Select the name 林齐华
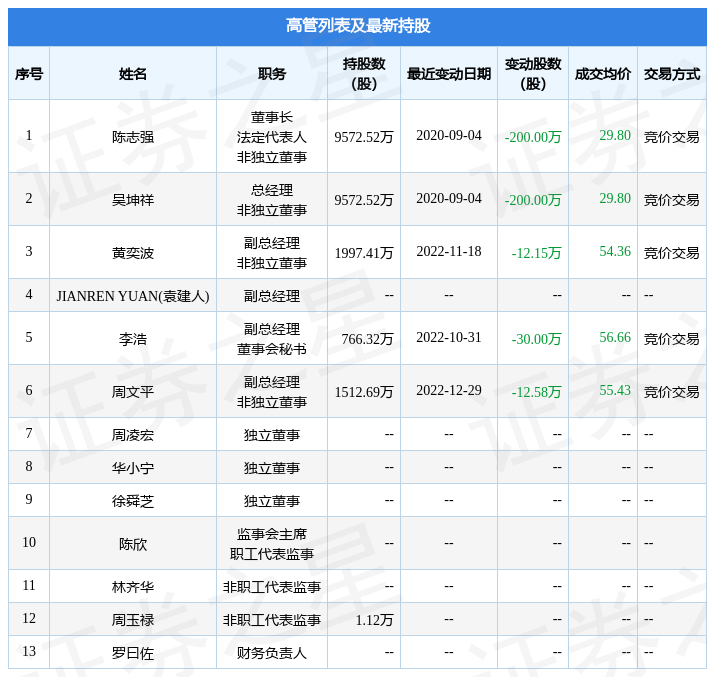This screenshot has height=677, width=707. (133, 587)
